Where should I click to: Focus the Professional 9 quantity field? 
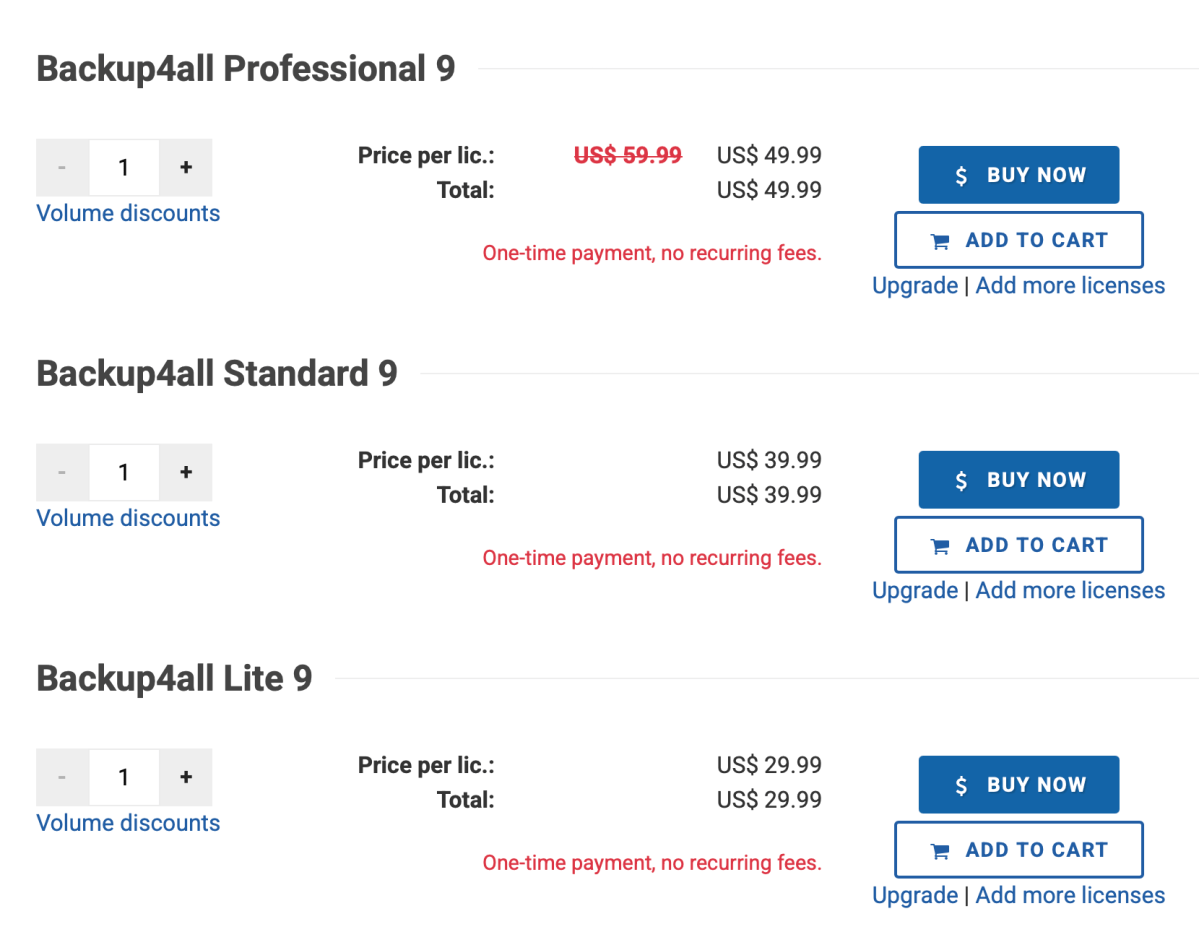[x=124, y=167]
